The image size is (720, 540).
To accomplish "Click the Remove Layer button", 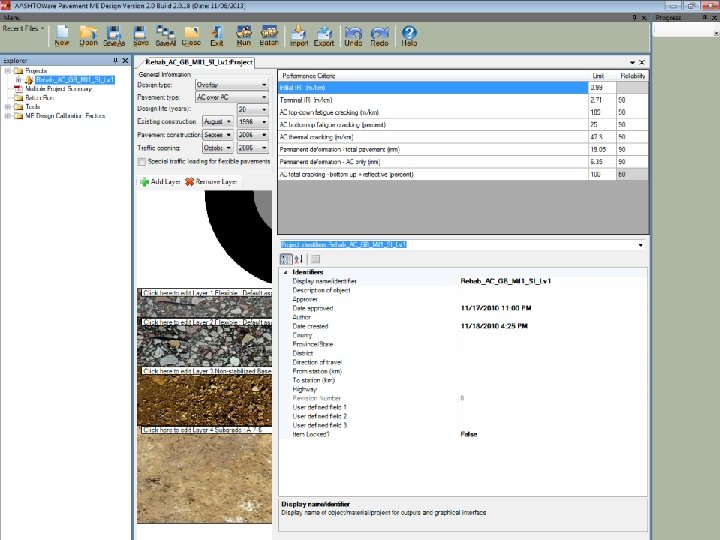I will (211, 182).
